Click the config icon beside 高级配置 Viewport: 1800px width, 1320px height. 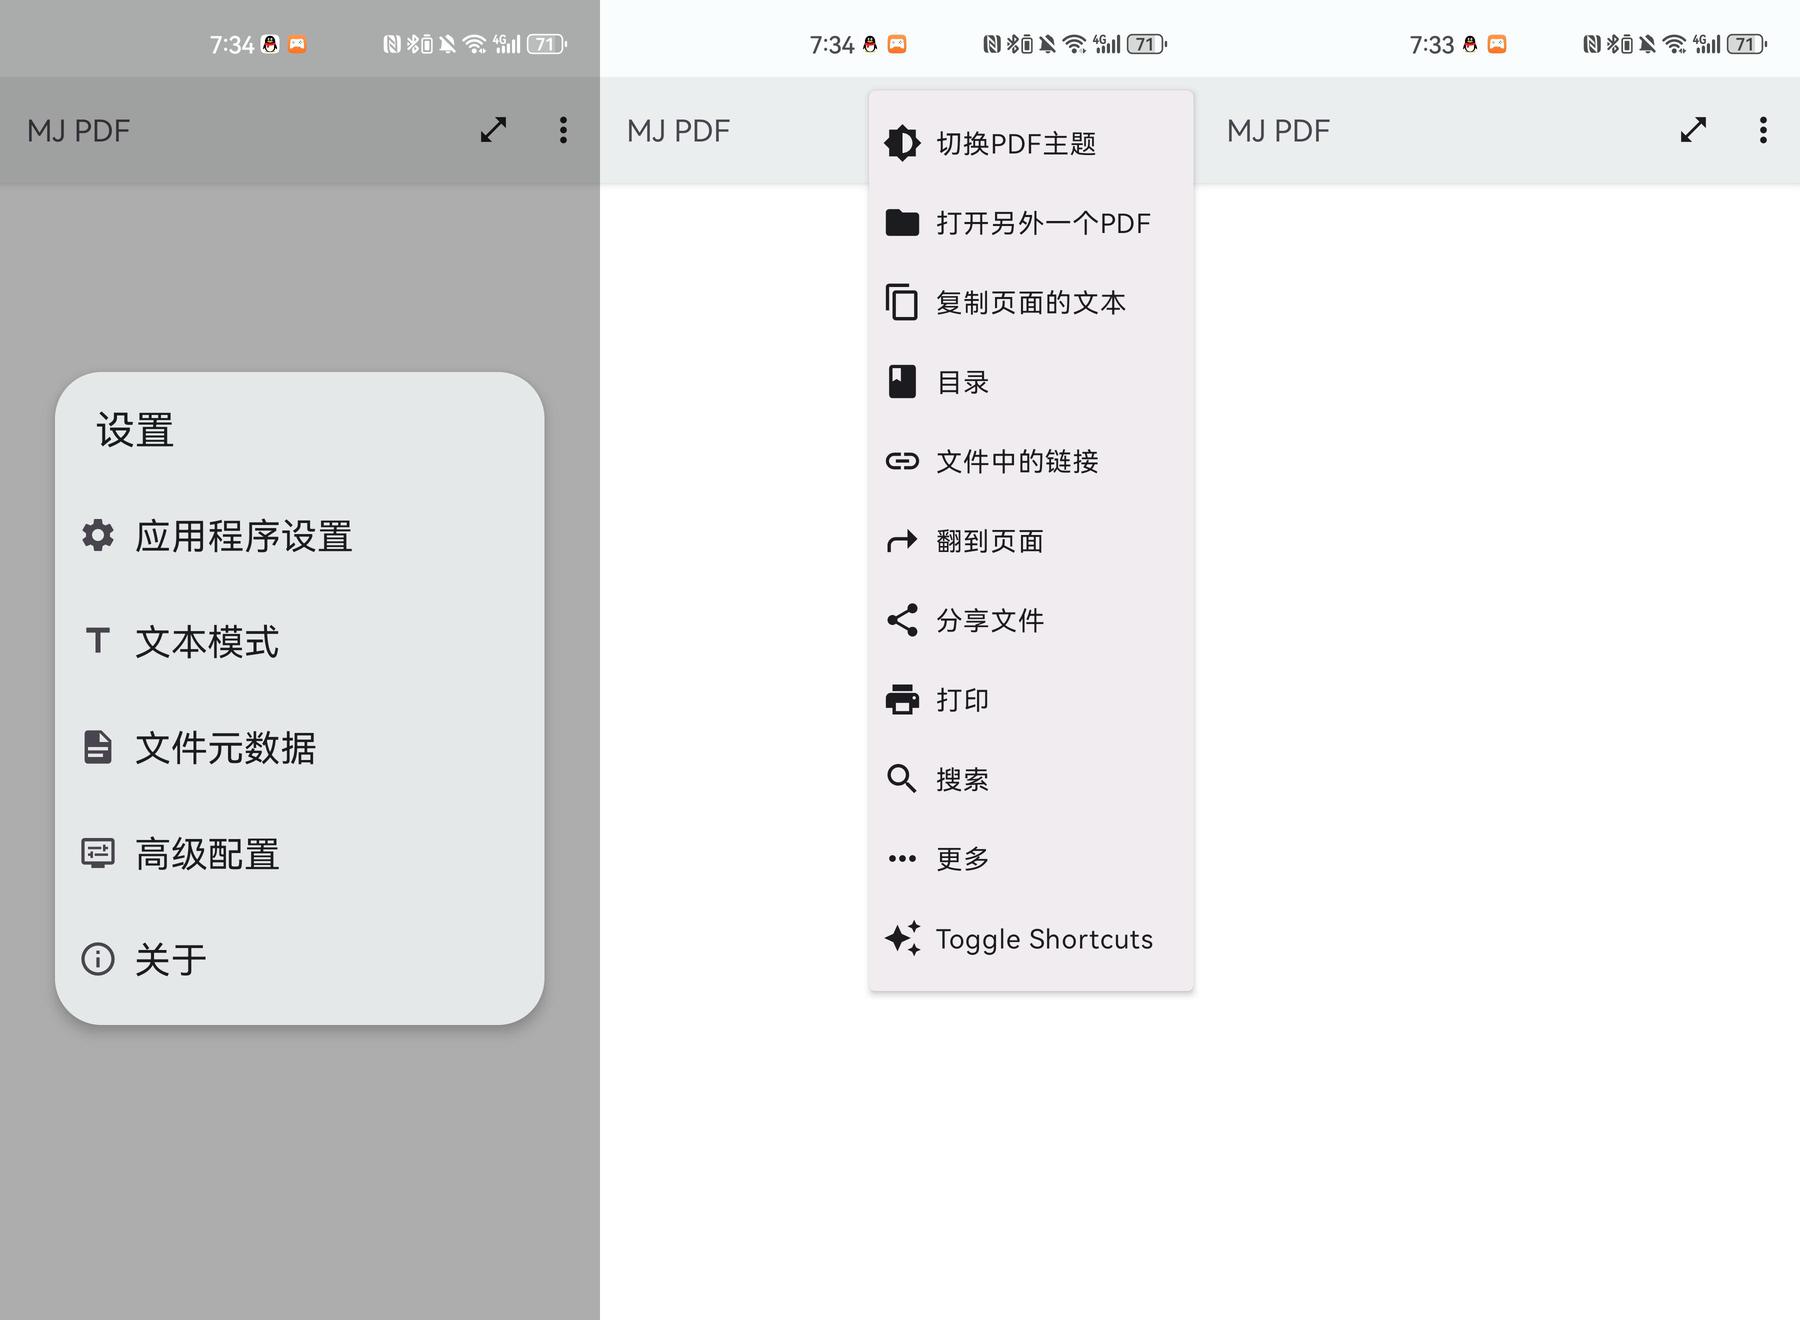click(97, 853)
